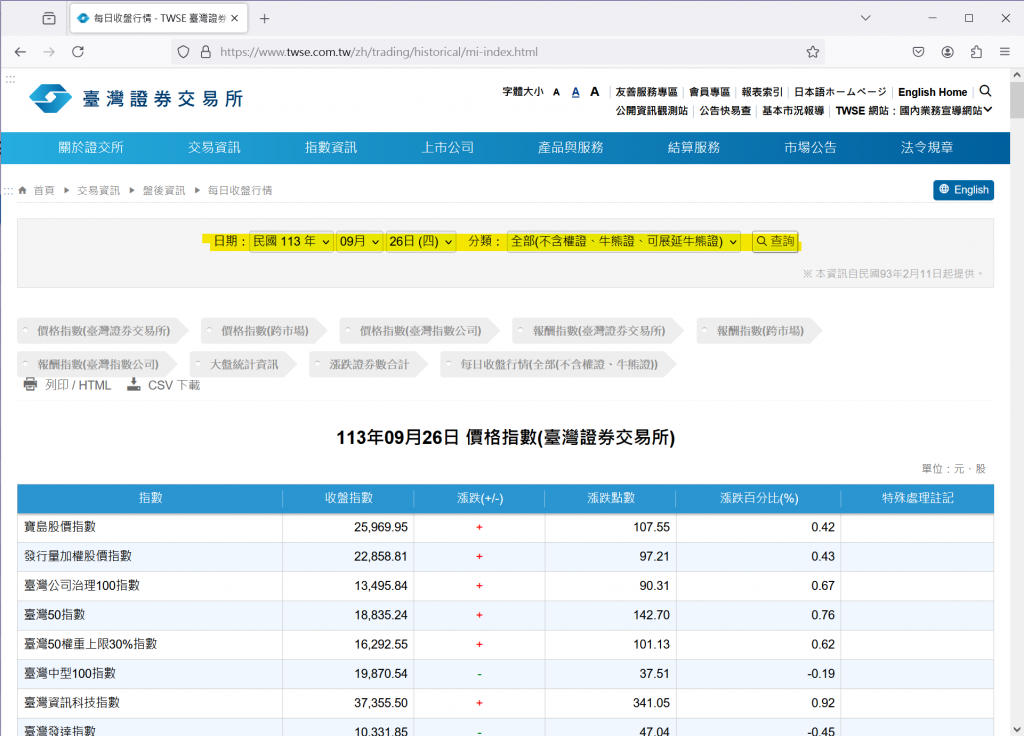
Task: Click the browser forward arrow
Action: [49, 52]
